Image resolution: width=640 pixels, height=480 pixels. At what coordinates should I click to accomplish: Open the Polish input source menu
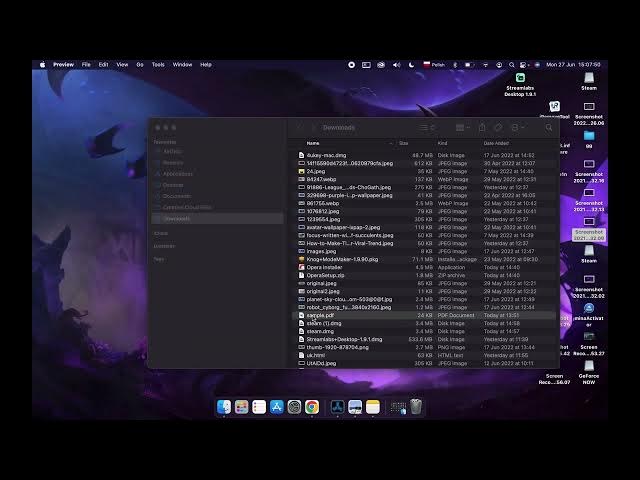[434, 64]
